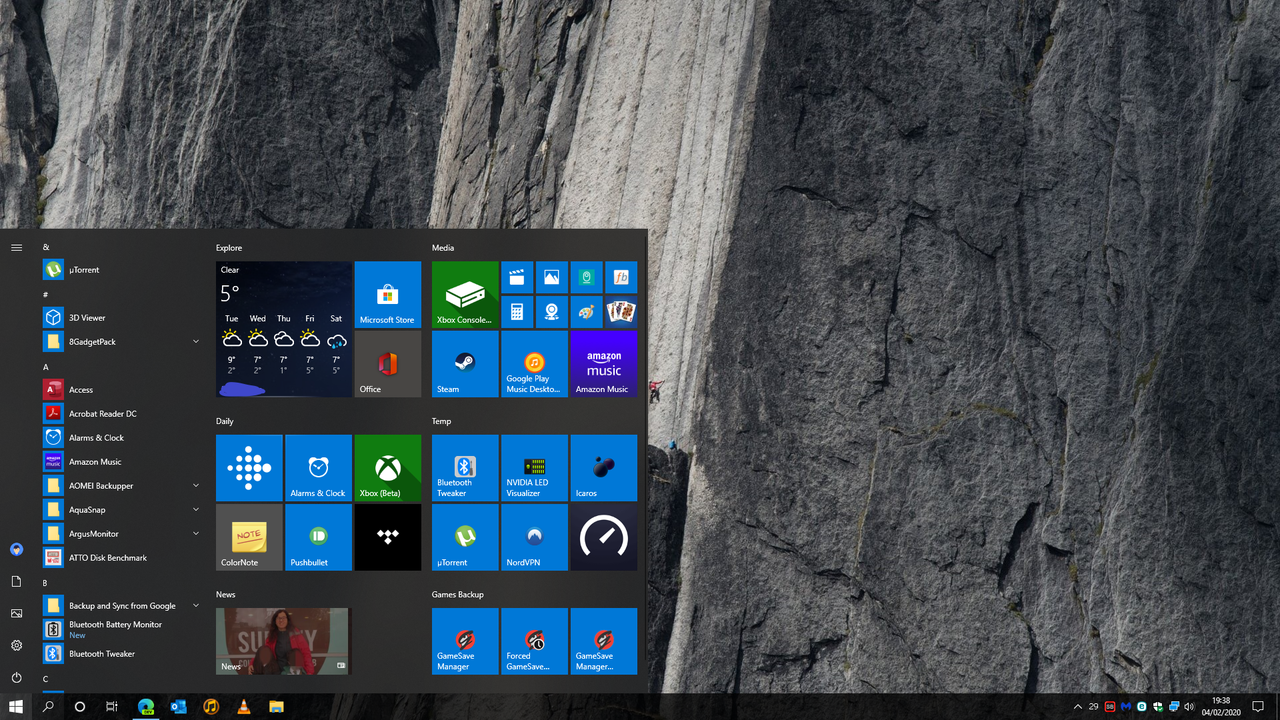Image resolution: width=1280 pixels, height=720 pixels.
Task: Open Settings from Start sidebar
Action: click(16, 645)
